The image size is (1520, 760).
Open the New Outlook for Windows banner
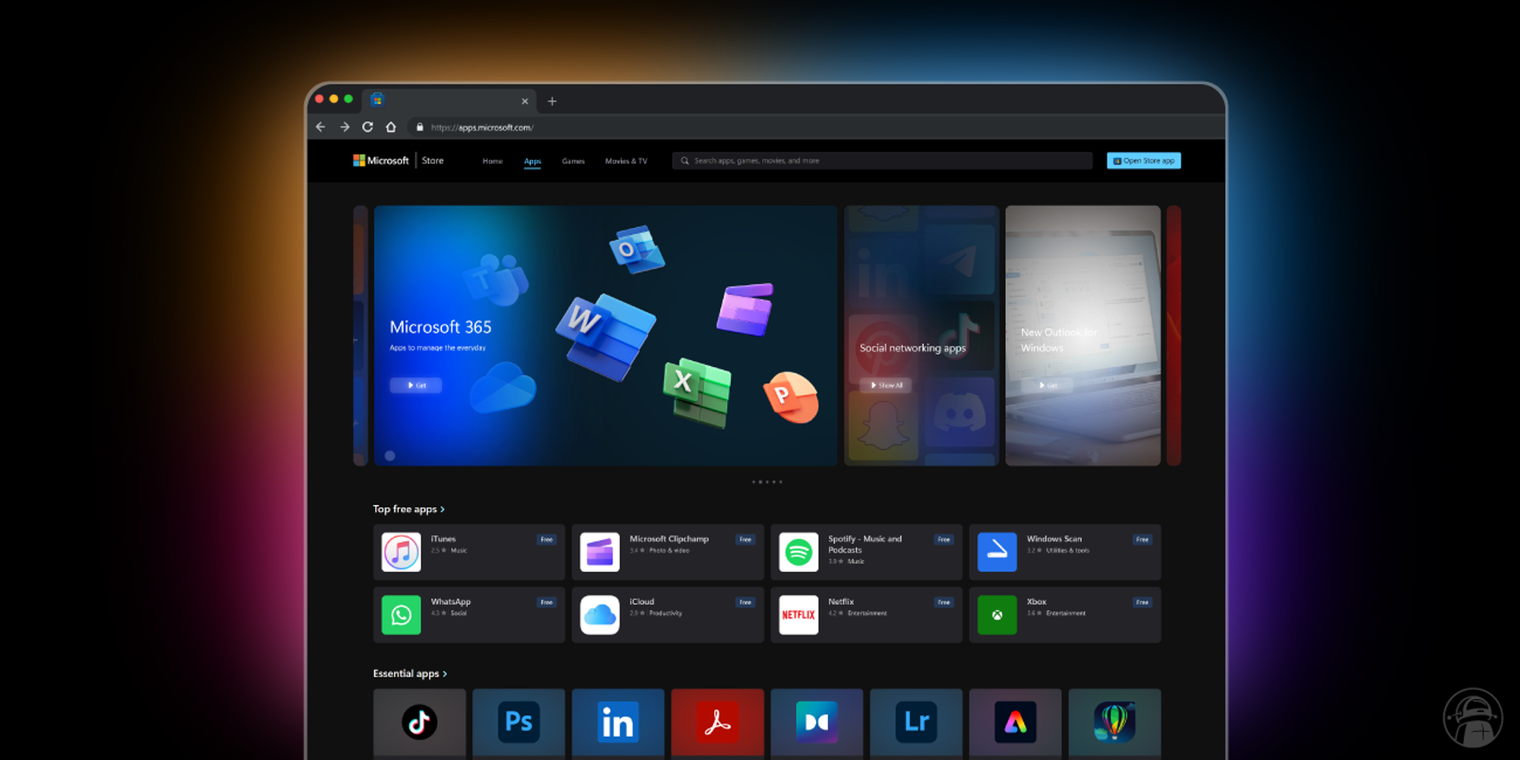1083,336
